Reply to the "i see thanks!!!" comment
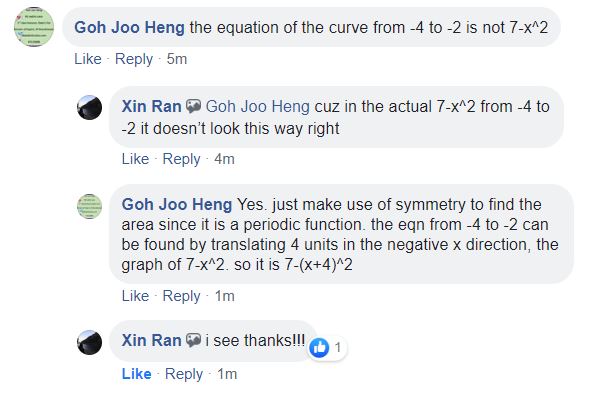 point(183,374)
